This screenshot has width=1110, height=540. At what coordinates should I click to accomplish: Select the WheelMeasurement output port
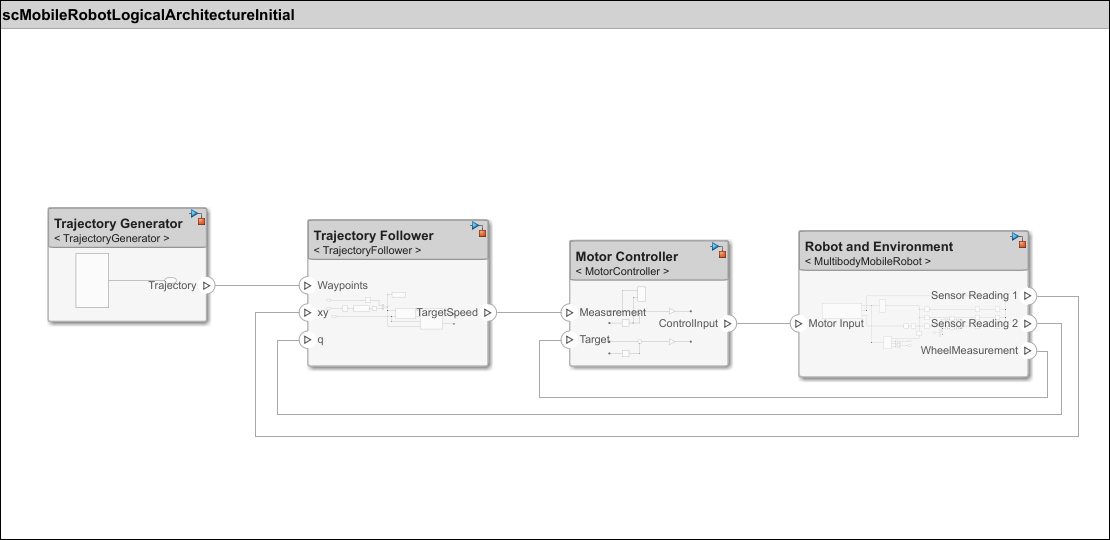(1028, 350)
